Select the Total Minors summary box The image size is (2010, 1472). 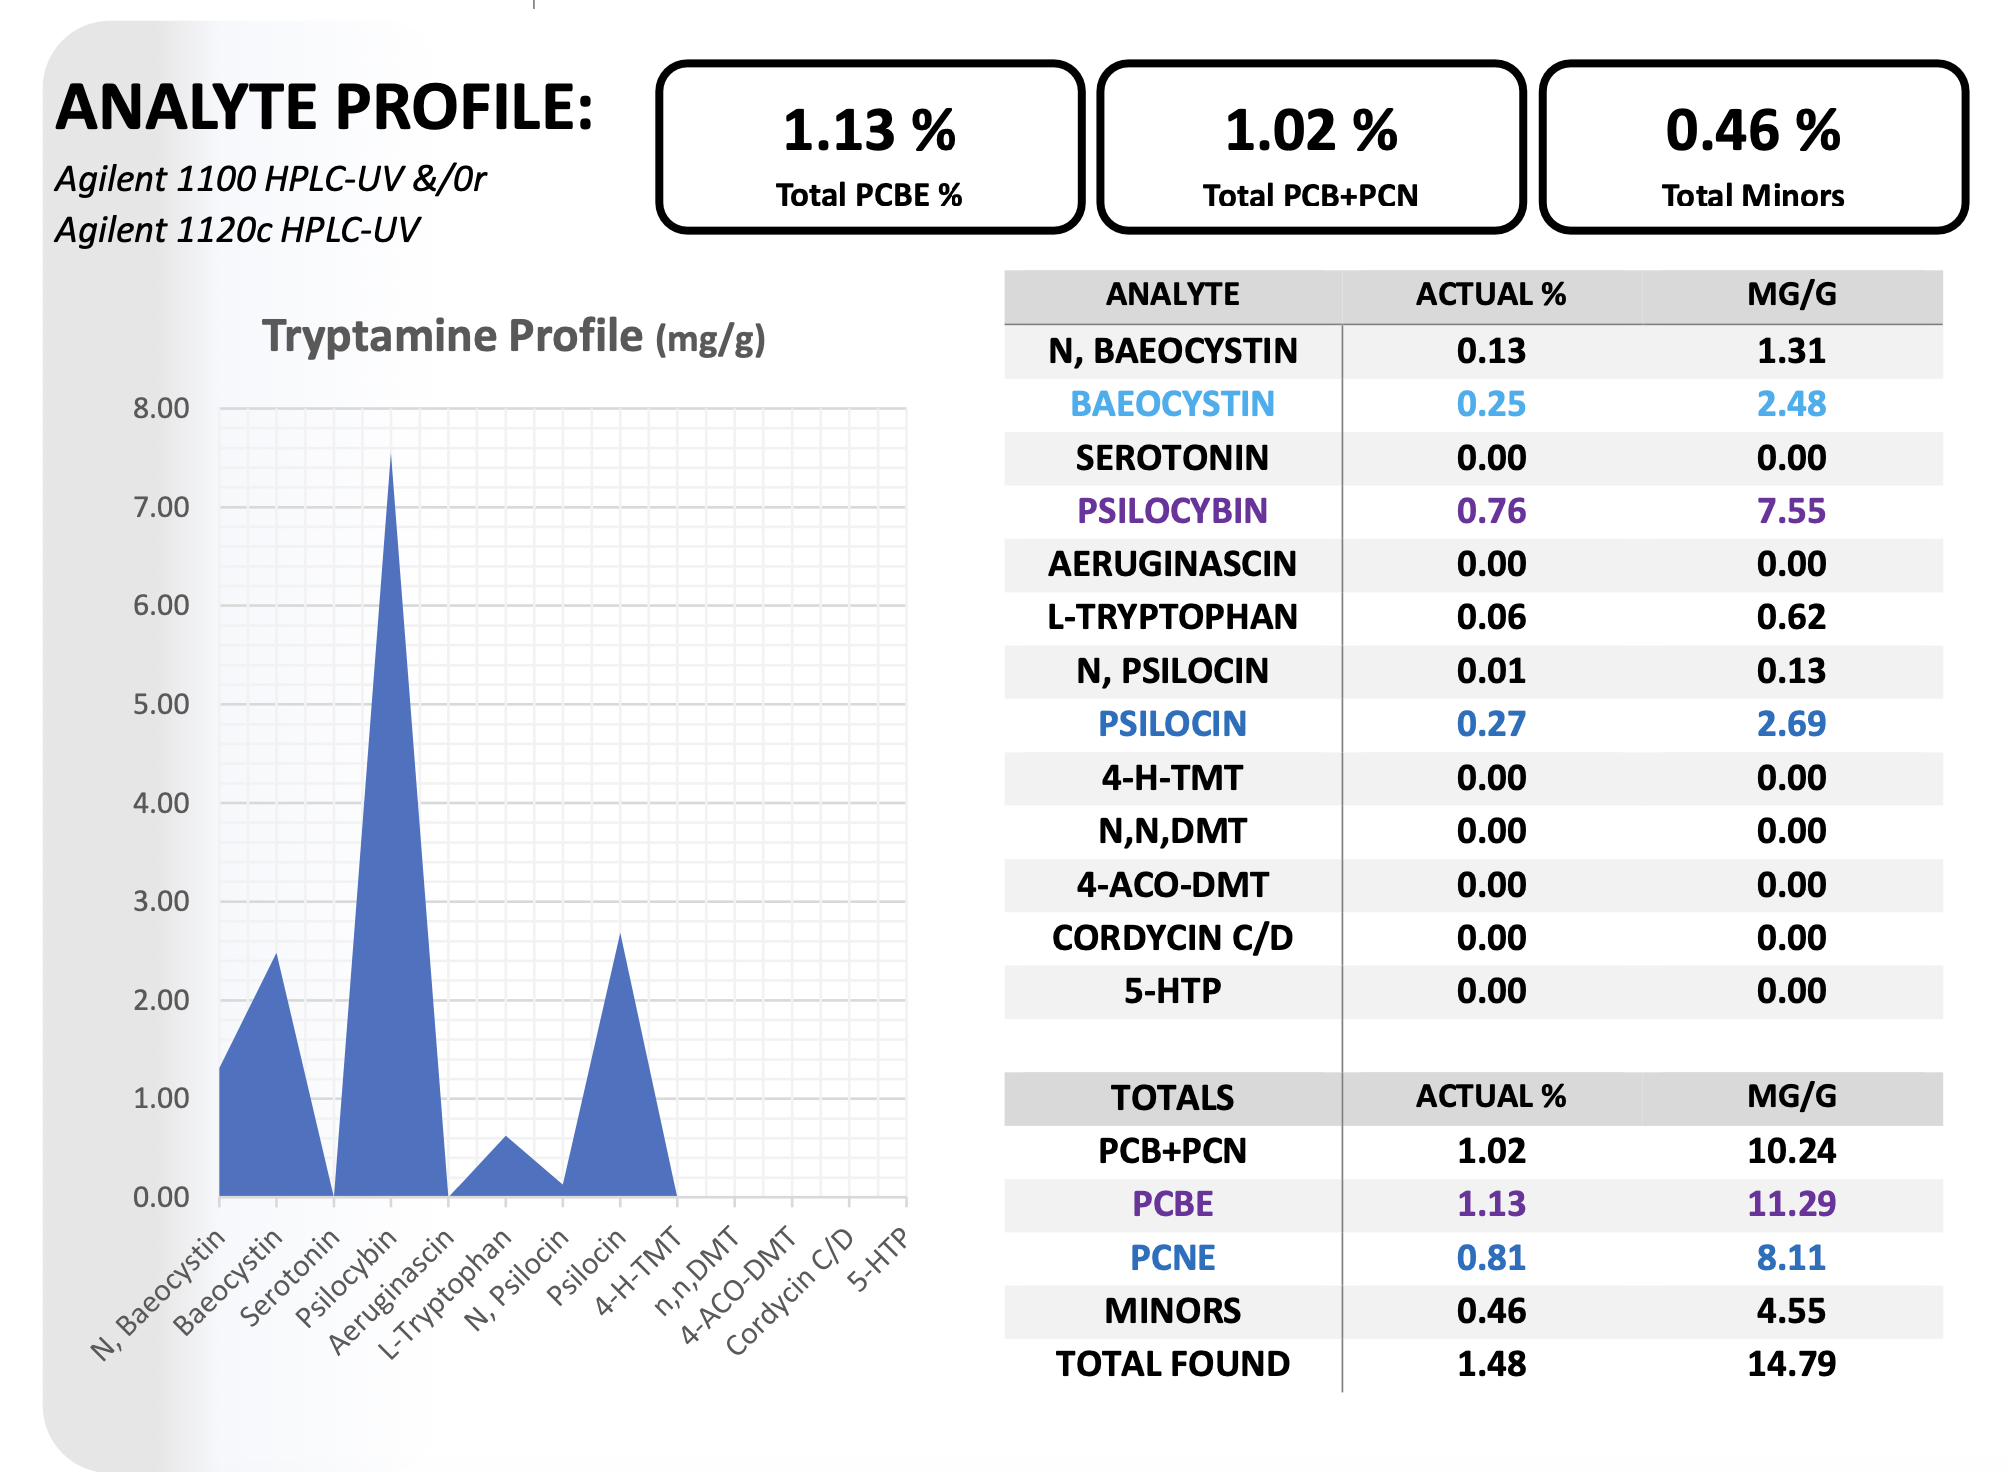coord(1752,148)
